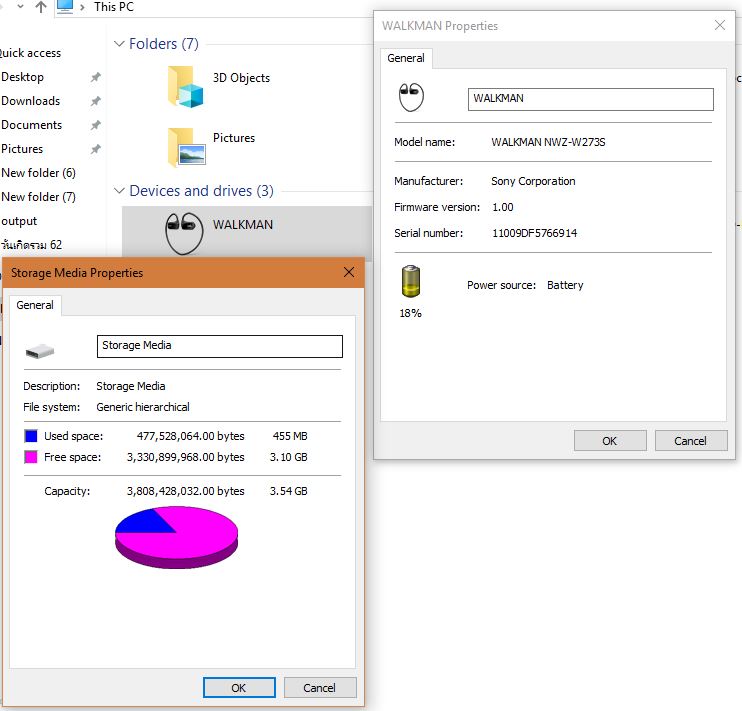The image size is (742, 711).
Task: Click the WALKMAN device label in drives list
Action: click(x=243, y=224)
